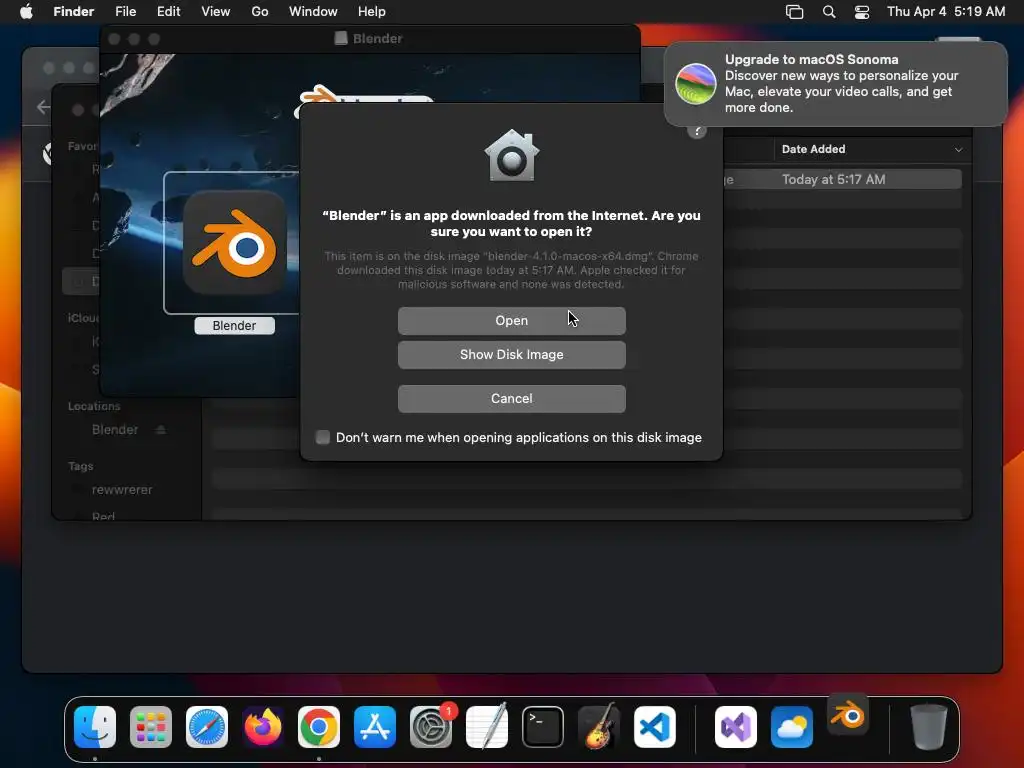
Task: Click the date and time in menu bar
Action: [x=946, y=12]
